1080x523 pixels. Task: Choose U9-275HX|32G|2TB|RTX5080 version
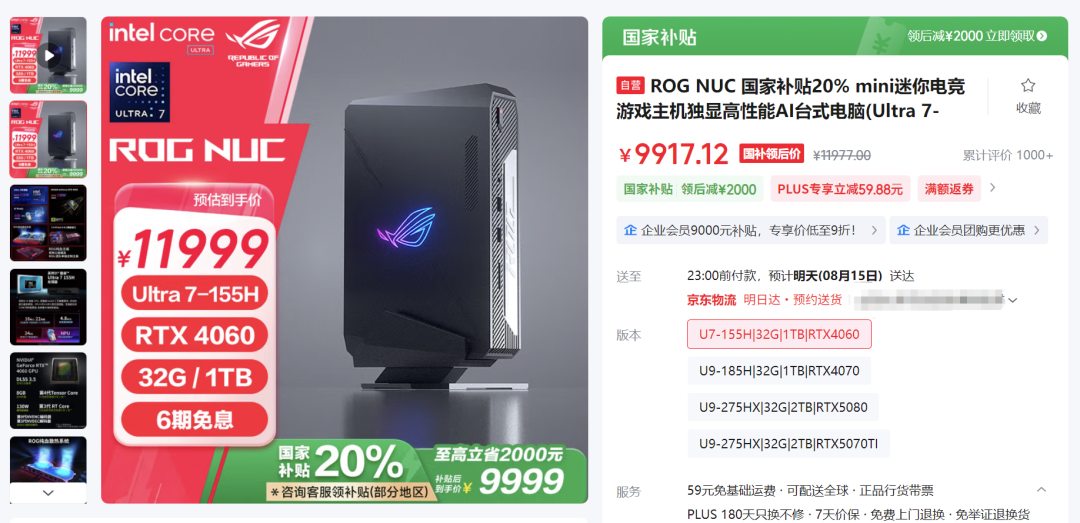[x=783, y=407]
